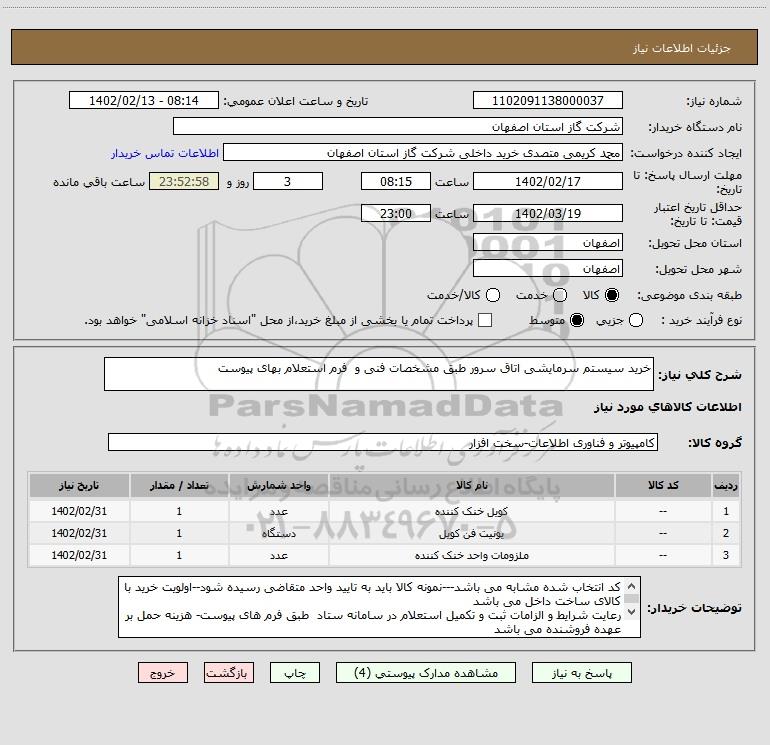This screenshot has width=770, height=745.
Task: Click buyer notes text area
Action: pyautogui.click(x=379, y=607)
